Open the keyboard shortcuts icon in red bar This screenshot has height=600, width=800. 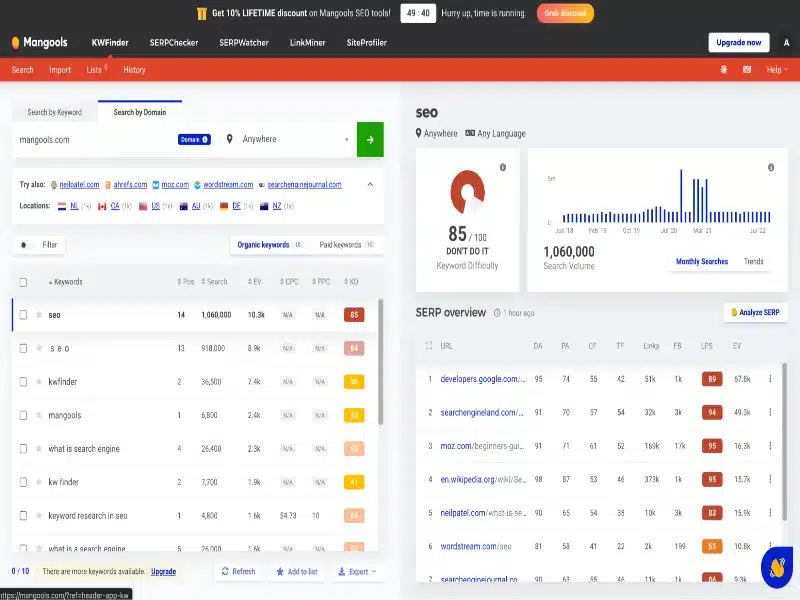click(x=747, y=69)
